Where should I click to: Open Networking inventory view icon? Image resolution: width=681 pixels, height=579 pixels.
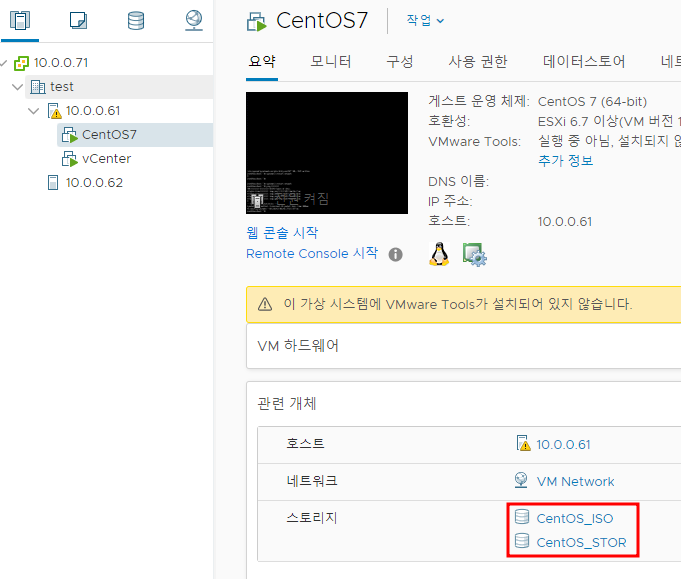click(x=194, y=20)
